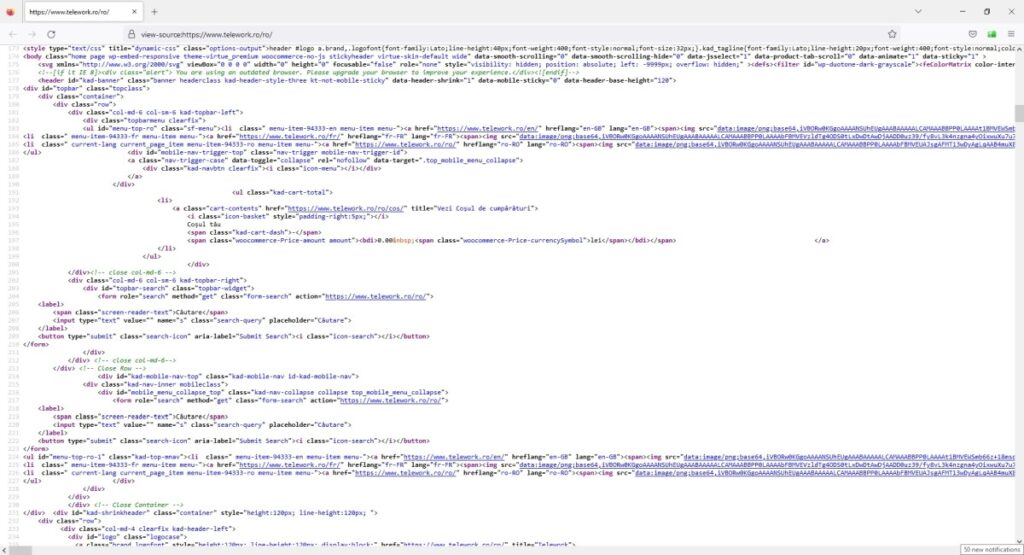Open the data:image/png link on line 184

767,136
